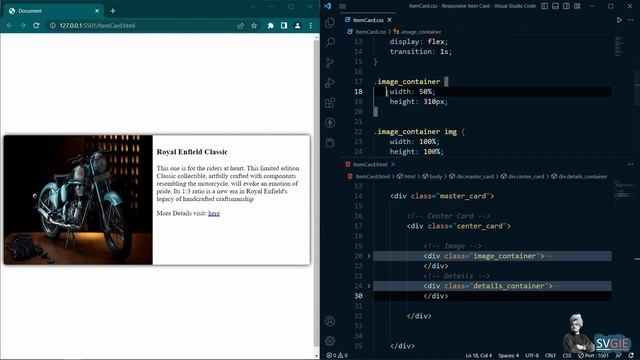Open the VS Code hamburger menu
640x360 pixels.
coord(342,6)
